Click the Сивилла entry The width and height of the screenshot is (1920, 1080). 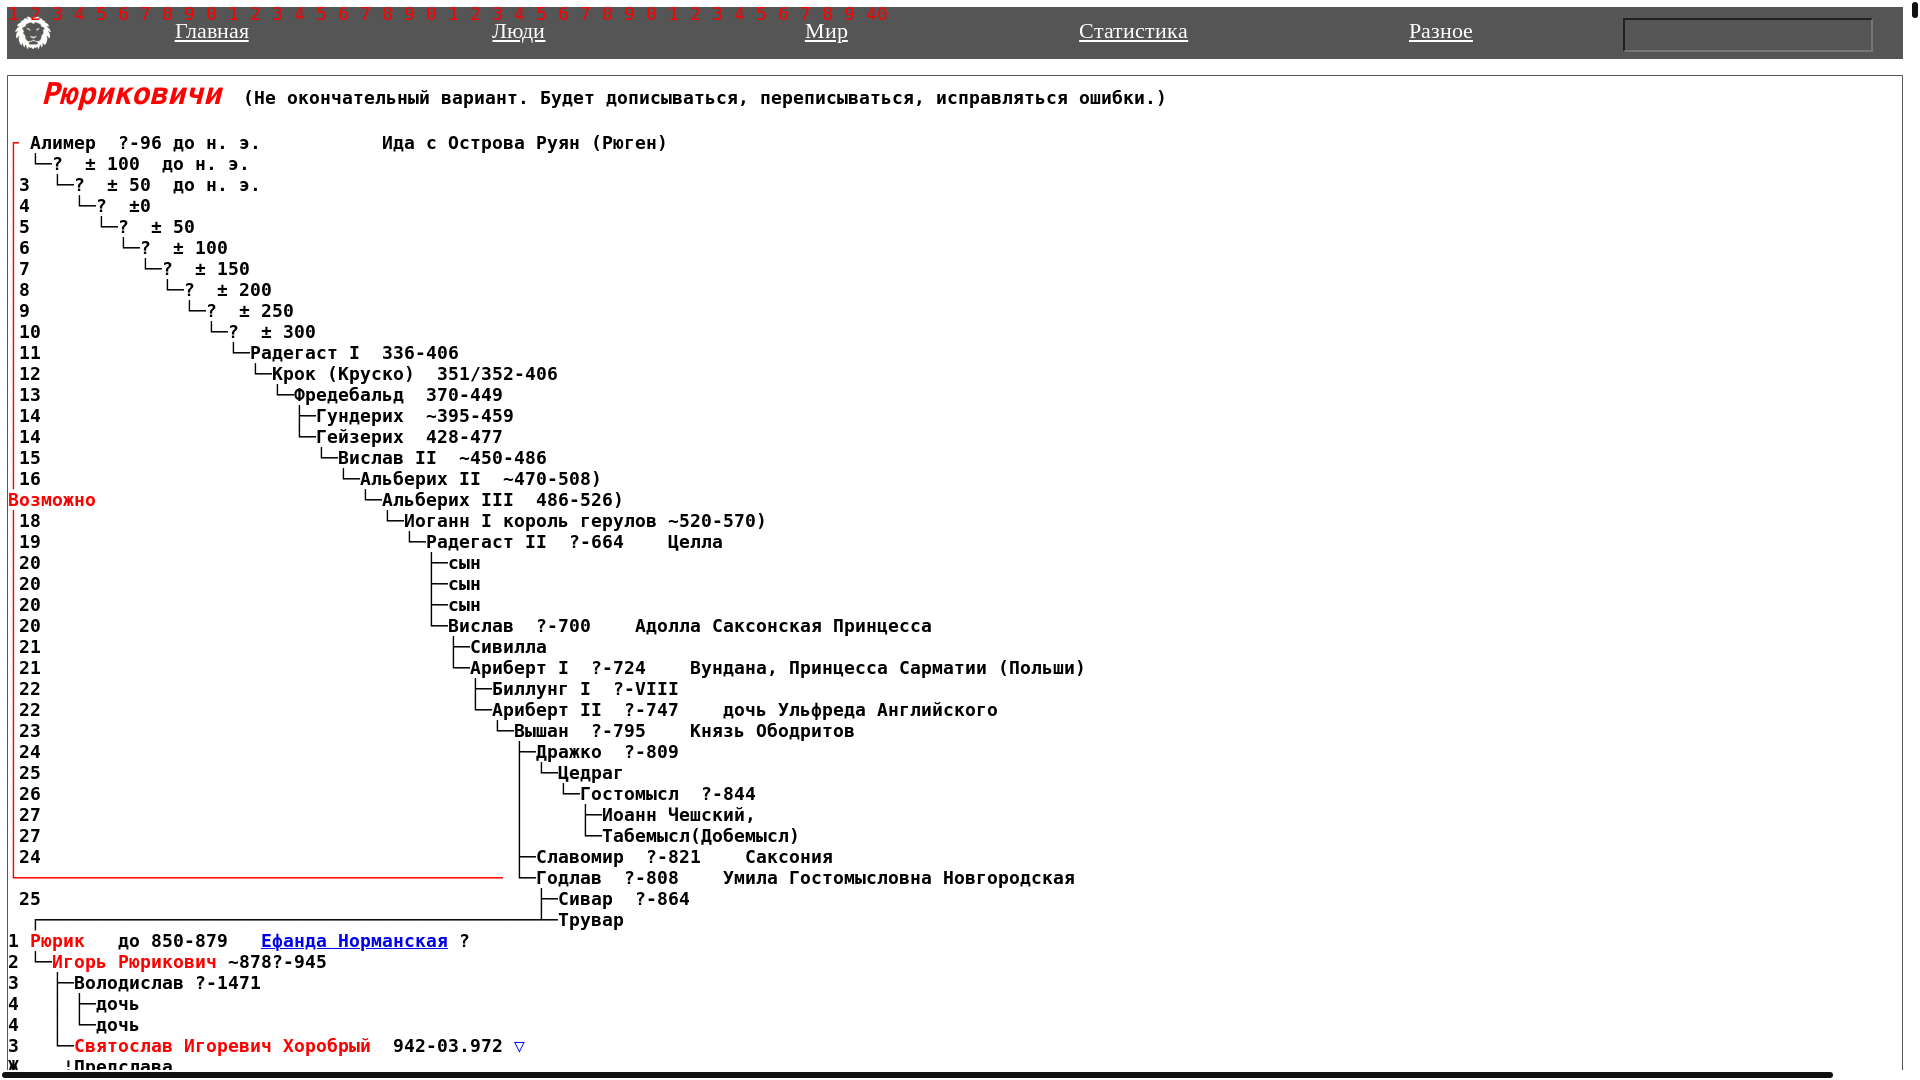pos(508,647)
